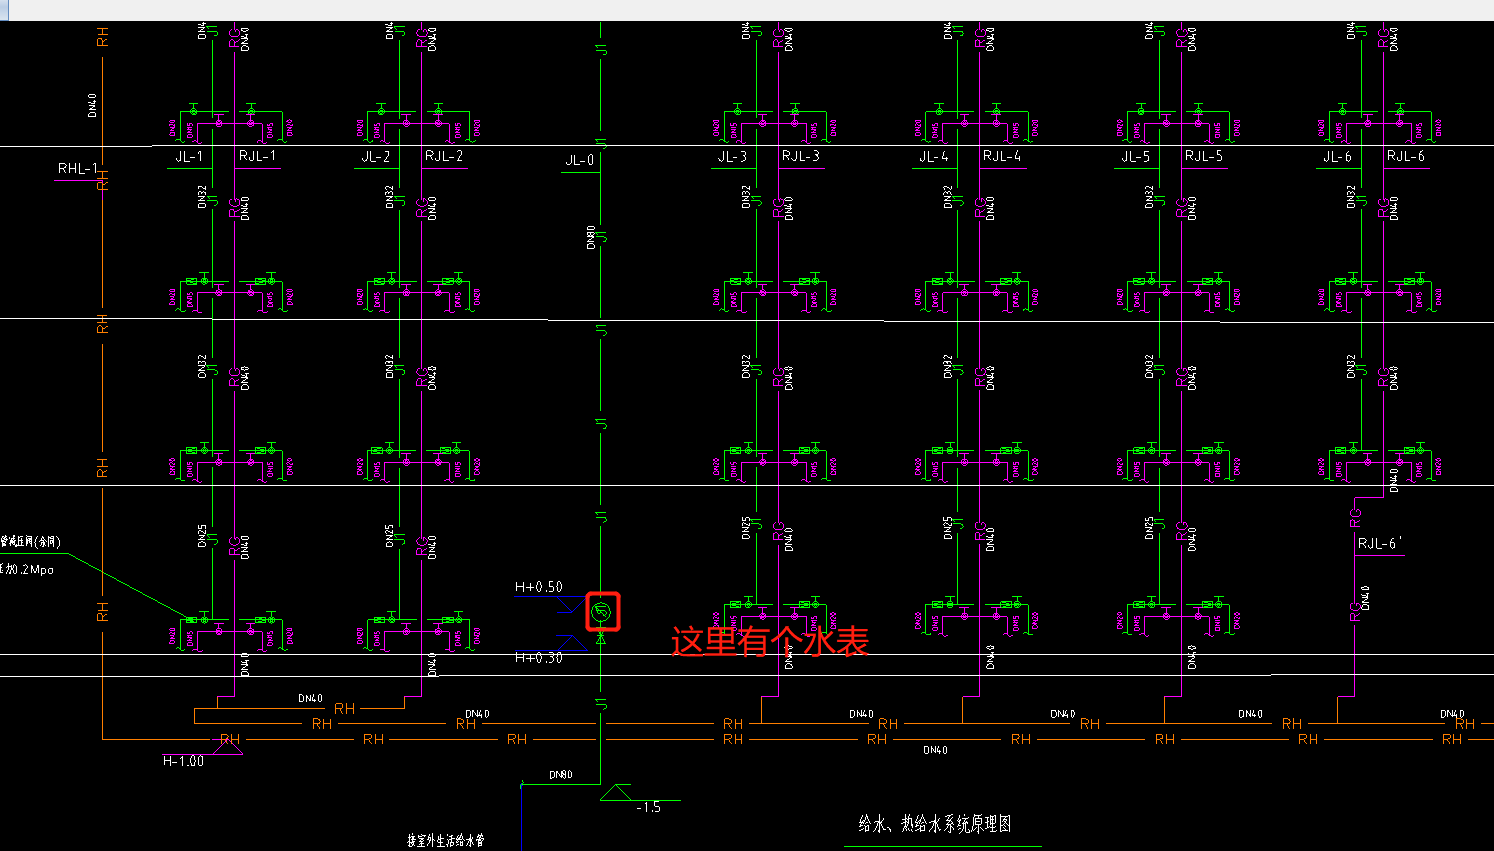The height and width of the screenshot is (851, 1494).
Task: Select the JL-6 riser label
Action: coord(1338,156)
